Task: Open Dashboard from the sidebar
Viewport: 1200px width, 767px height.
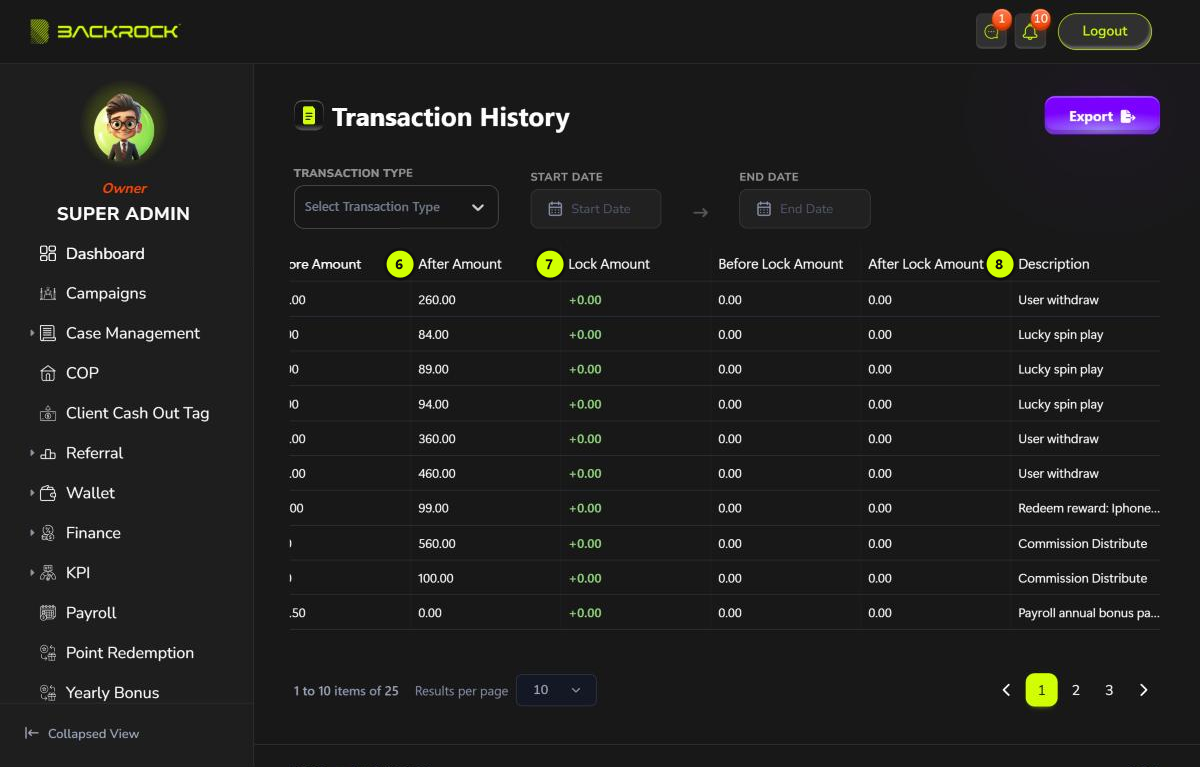Action: [105, 254]
